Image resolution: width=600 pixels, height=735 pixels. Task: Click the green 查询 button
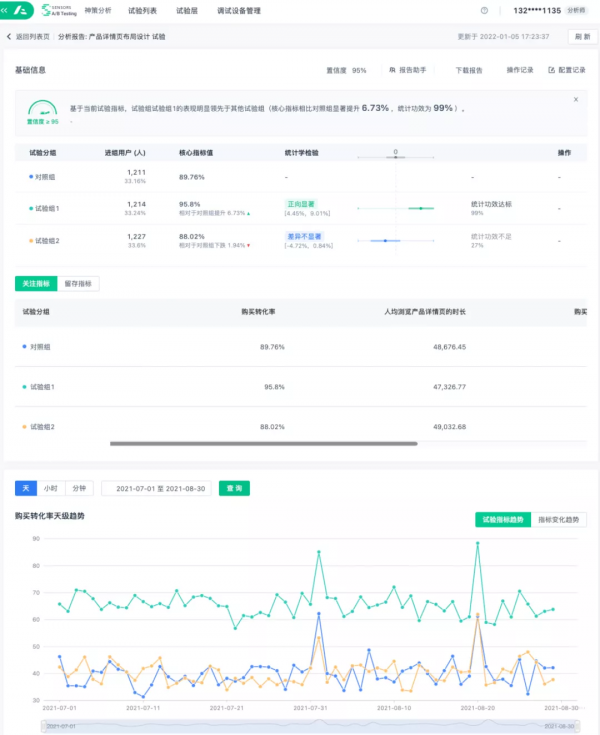point(235,488)
